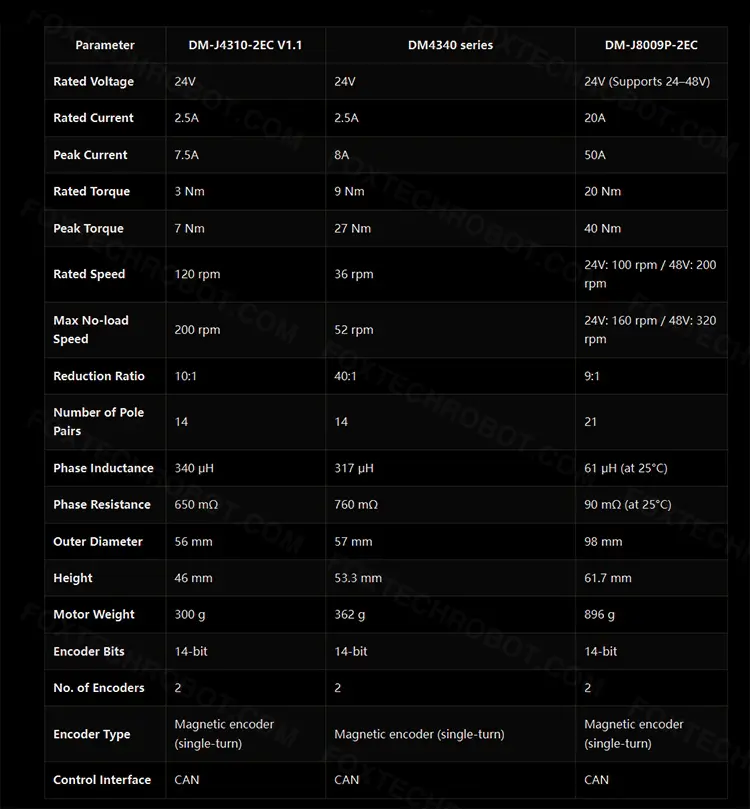The width and height of the screenshot is (750, 809).
Task: Select the Peak Current row label
Action: (90, 155)
